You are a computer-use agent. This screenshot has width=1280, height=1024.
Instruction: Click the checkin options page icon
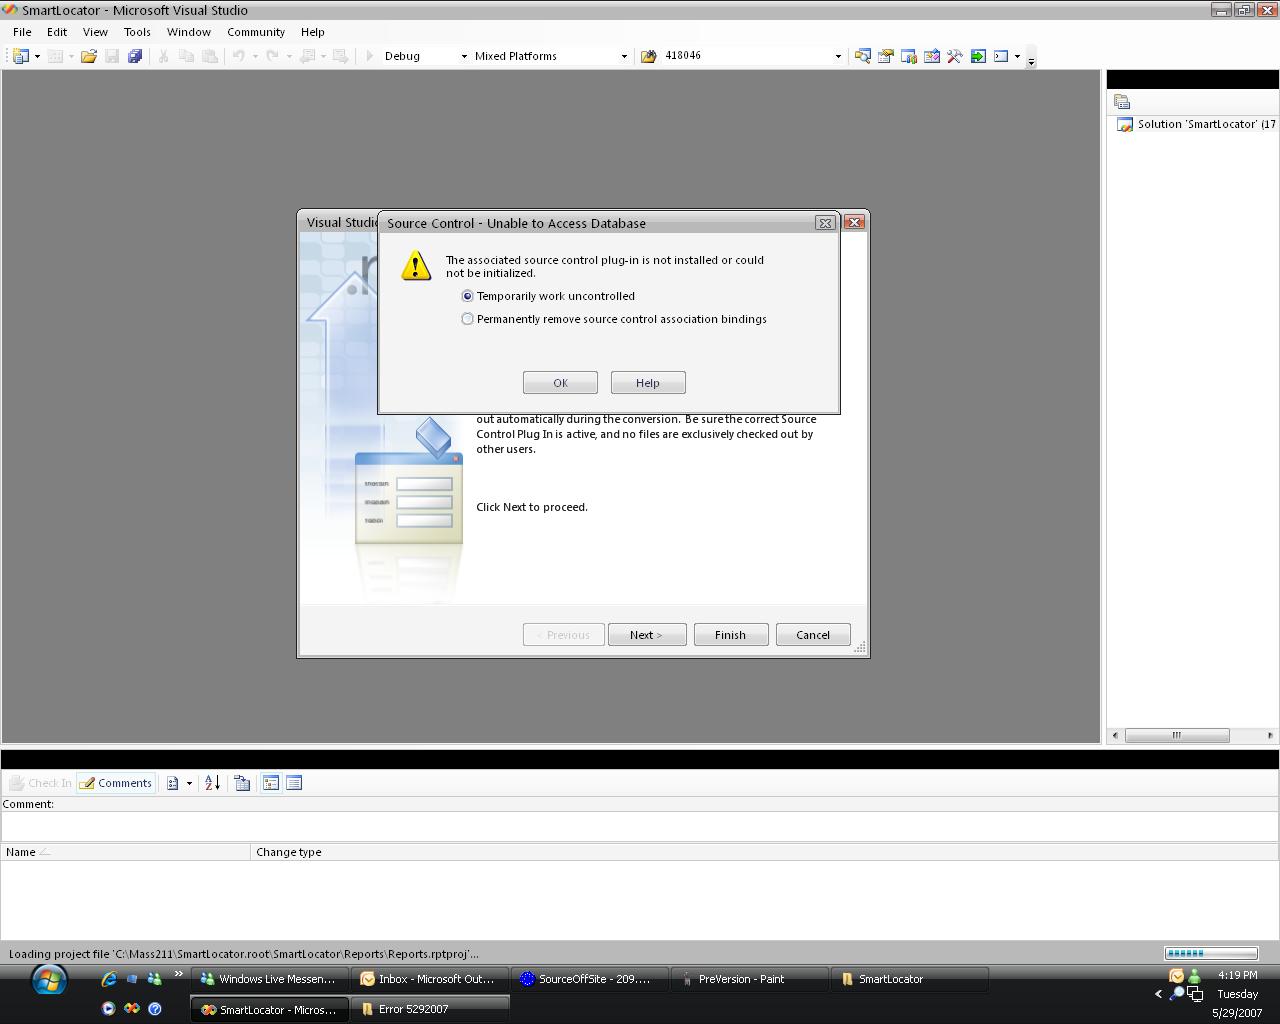point(173,783)
